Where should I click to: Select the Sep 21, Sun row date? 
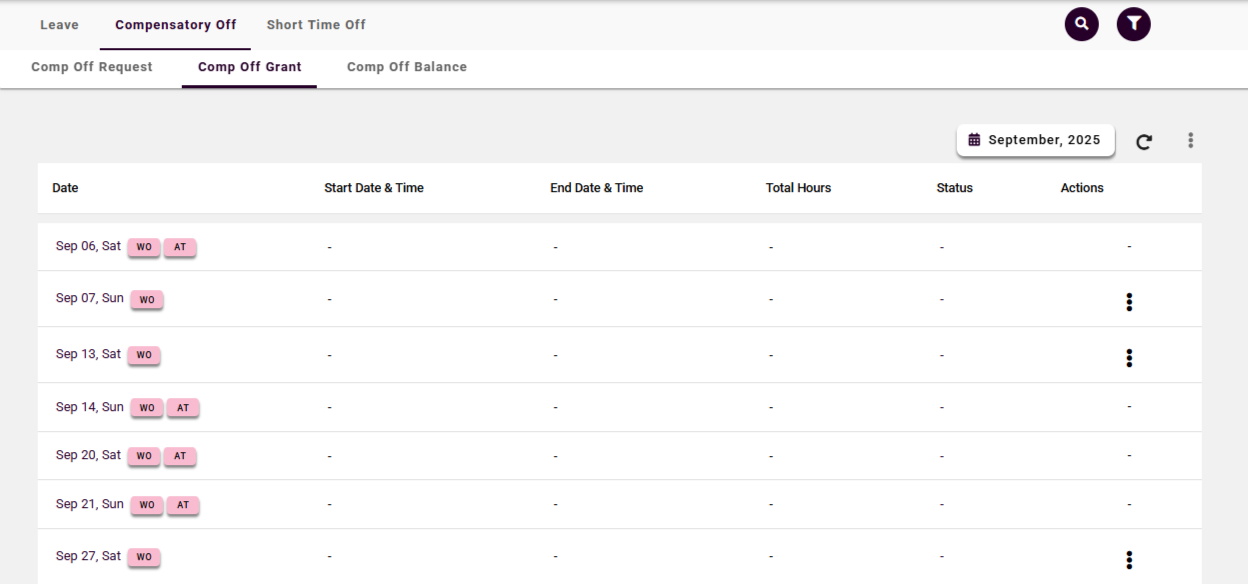pyautogui.click(x=89, y=504)
